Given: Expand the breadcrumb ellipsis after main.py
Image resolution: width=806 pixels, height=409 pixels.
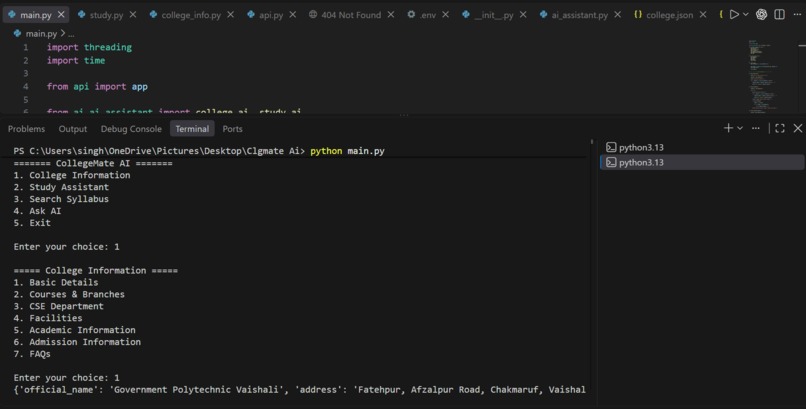Looking at the screenshot, I should point(71,34).
